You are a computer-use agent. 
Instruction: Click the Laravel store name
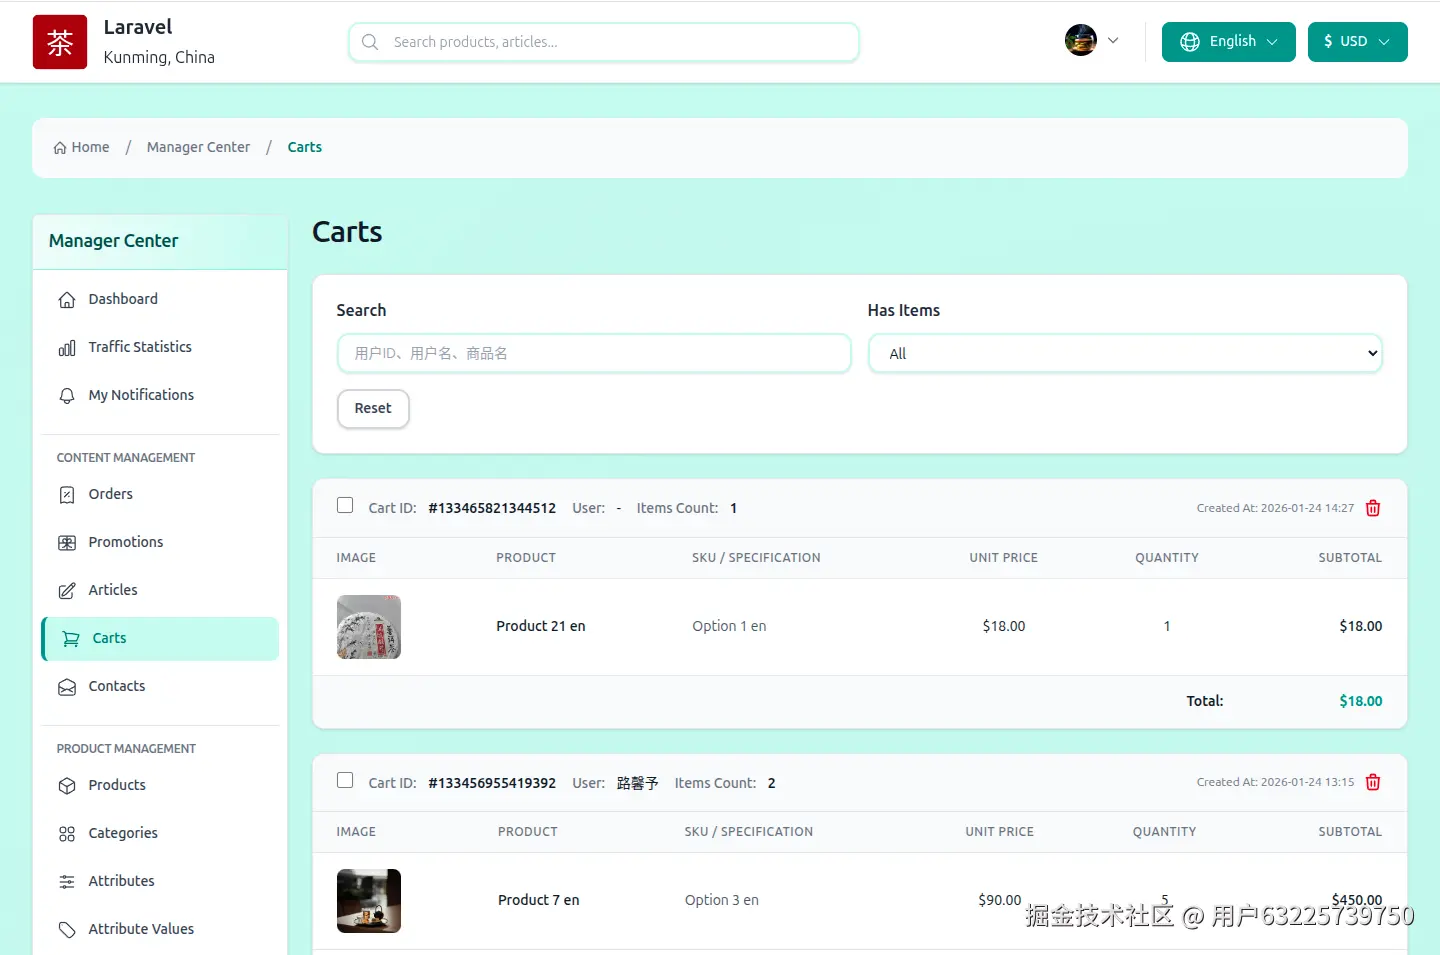pyautogui.click(x=138, y=27)
